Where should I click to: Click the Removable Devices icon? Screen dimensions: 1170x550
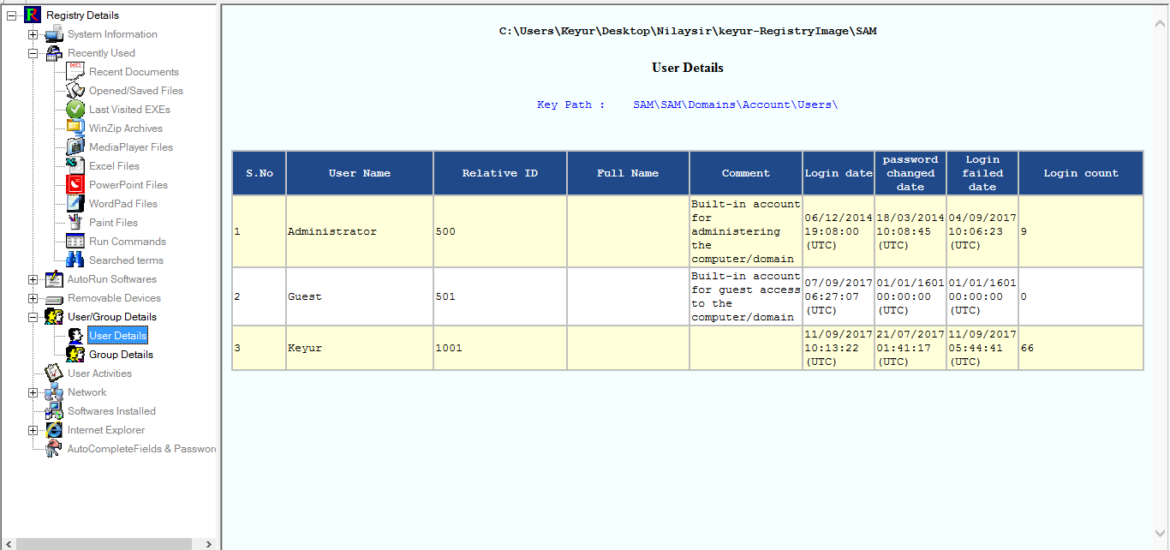(x=54, y=298)
